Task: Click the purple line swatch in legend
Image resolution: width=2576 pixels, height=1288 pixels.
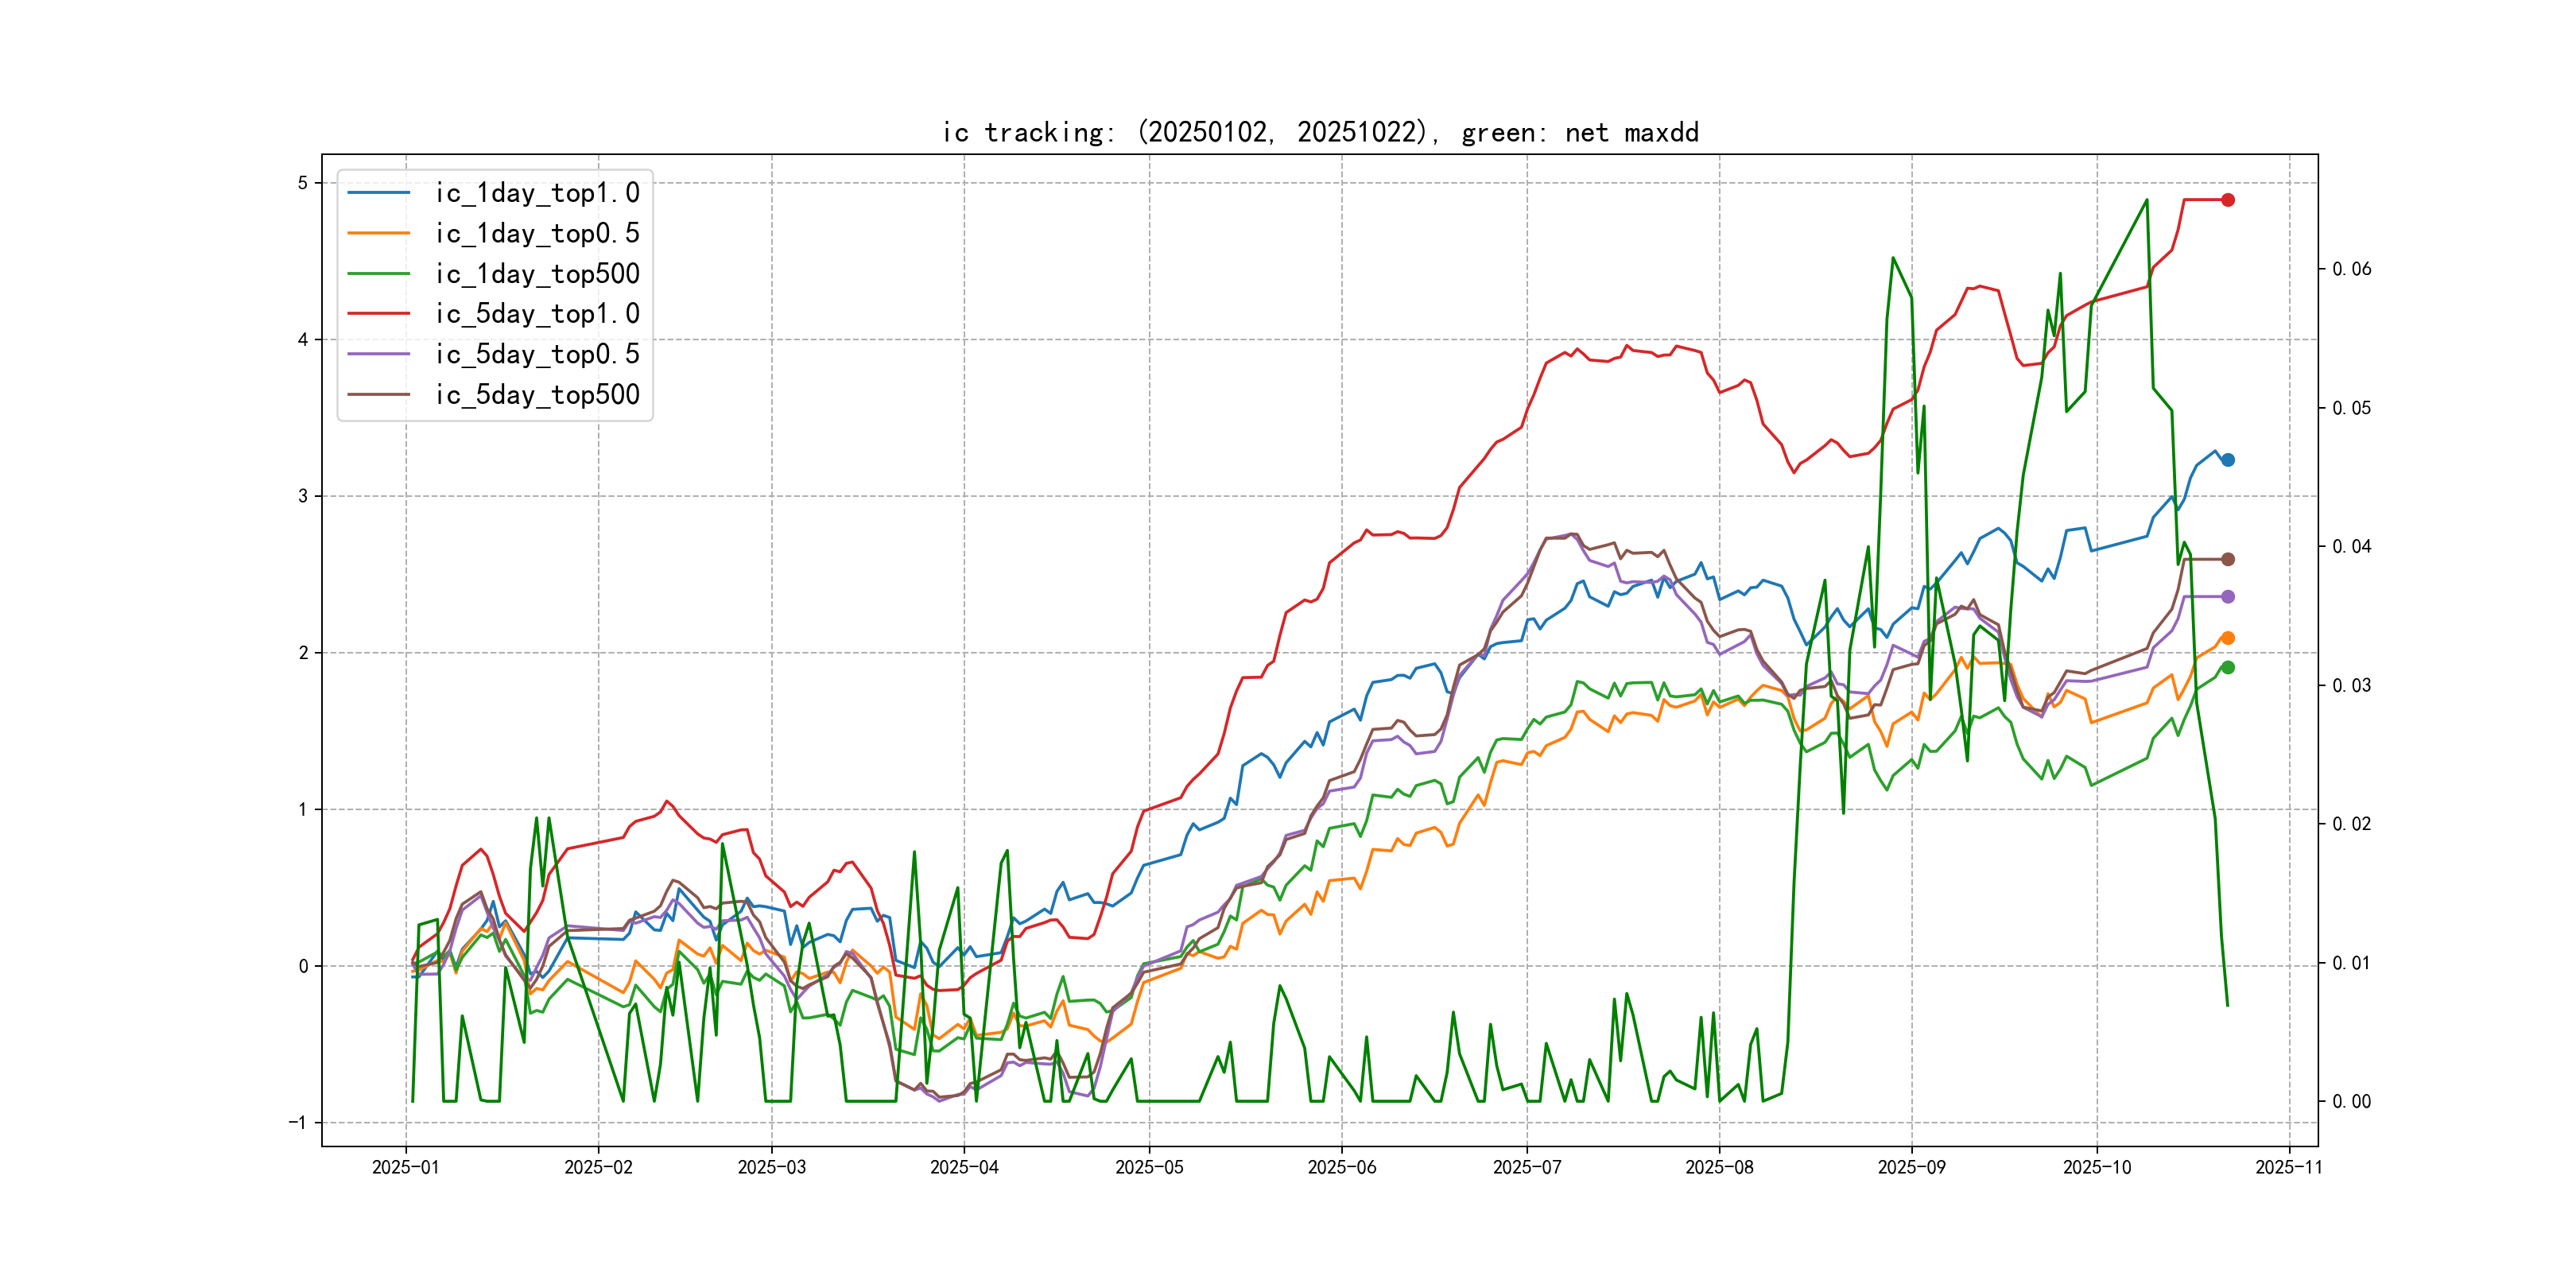Action: click(379, 354)
